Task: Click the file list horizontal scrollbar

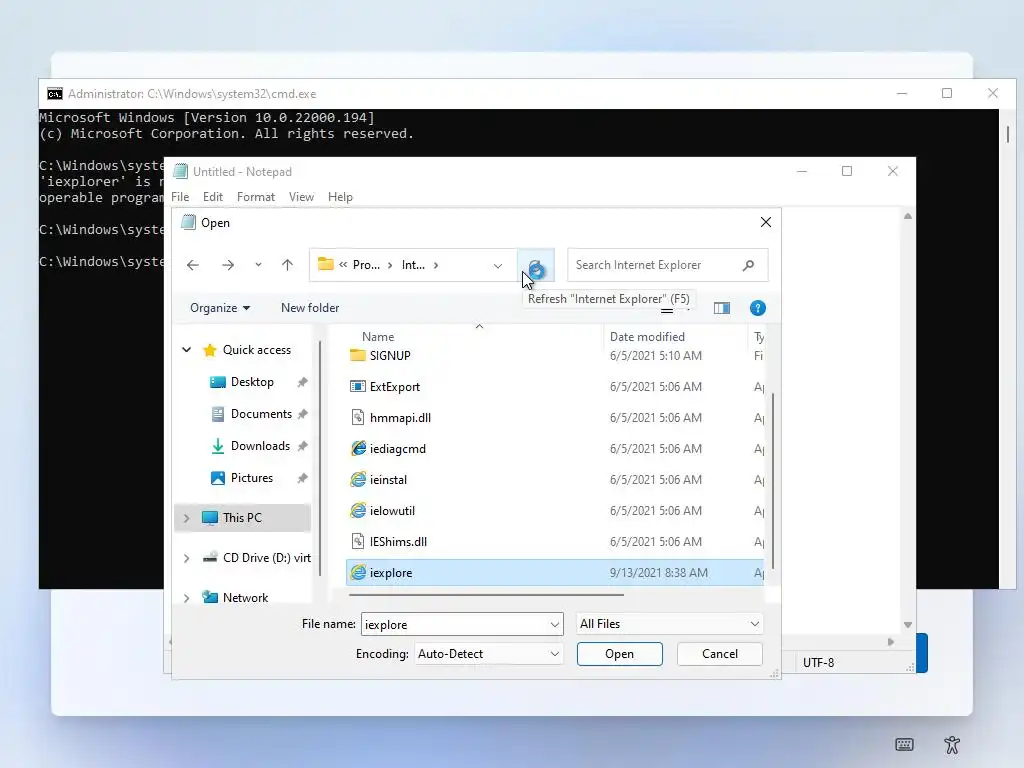Action: 486,595
